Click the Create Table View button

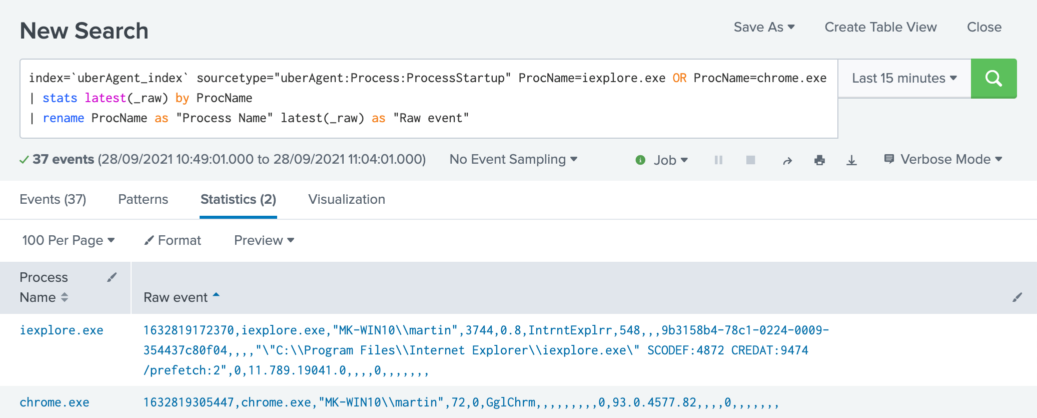click(x=880, y=27)
